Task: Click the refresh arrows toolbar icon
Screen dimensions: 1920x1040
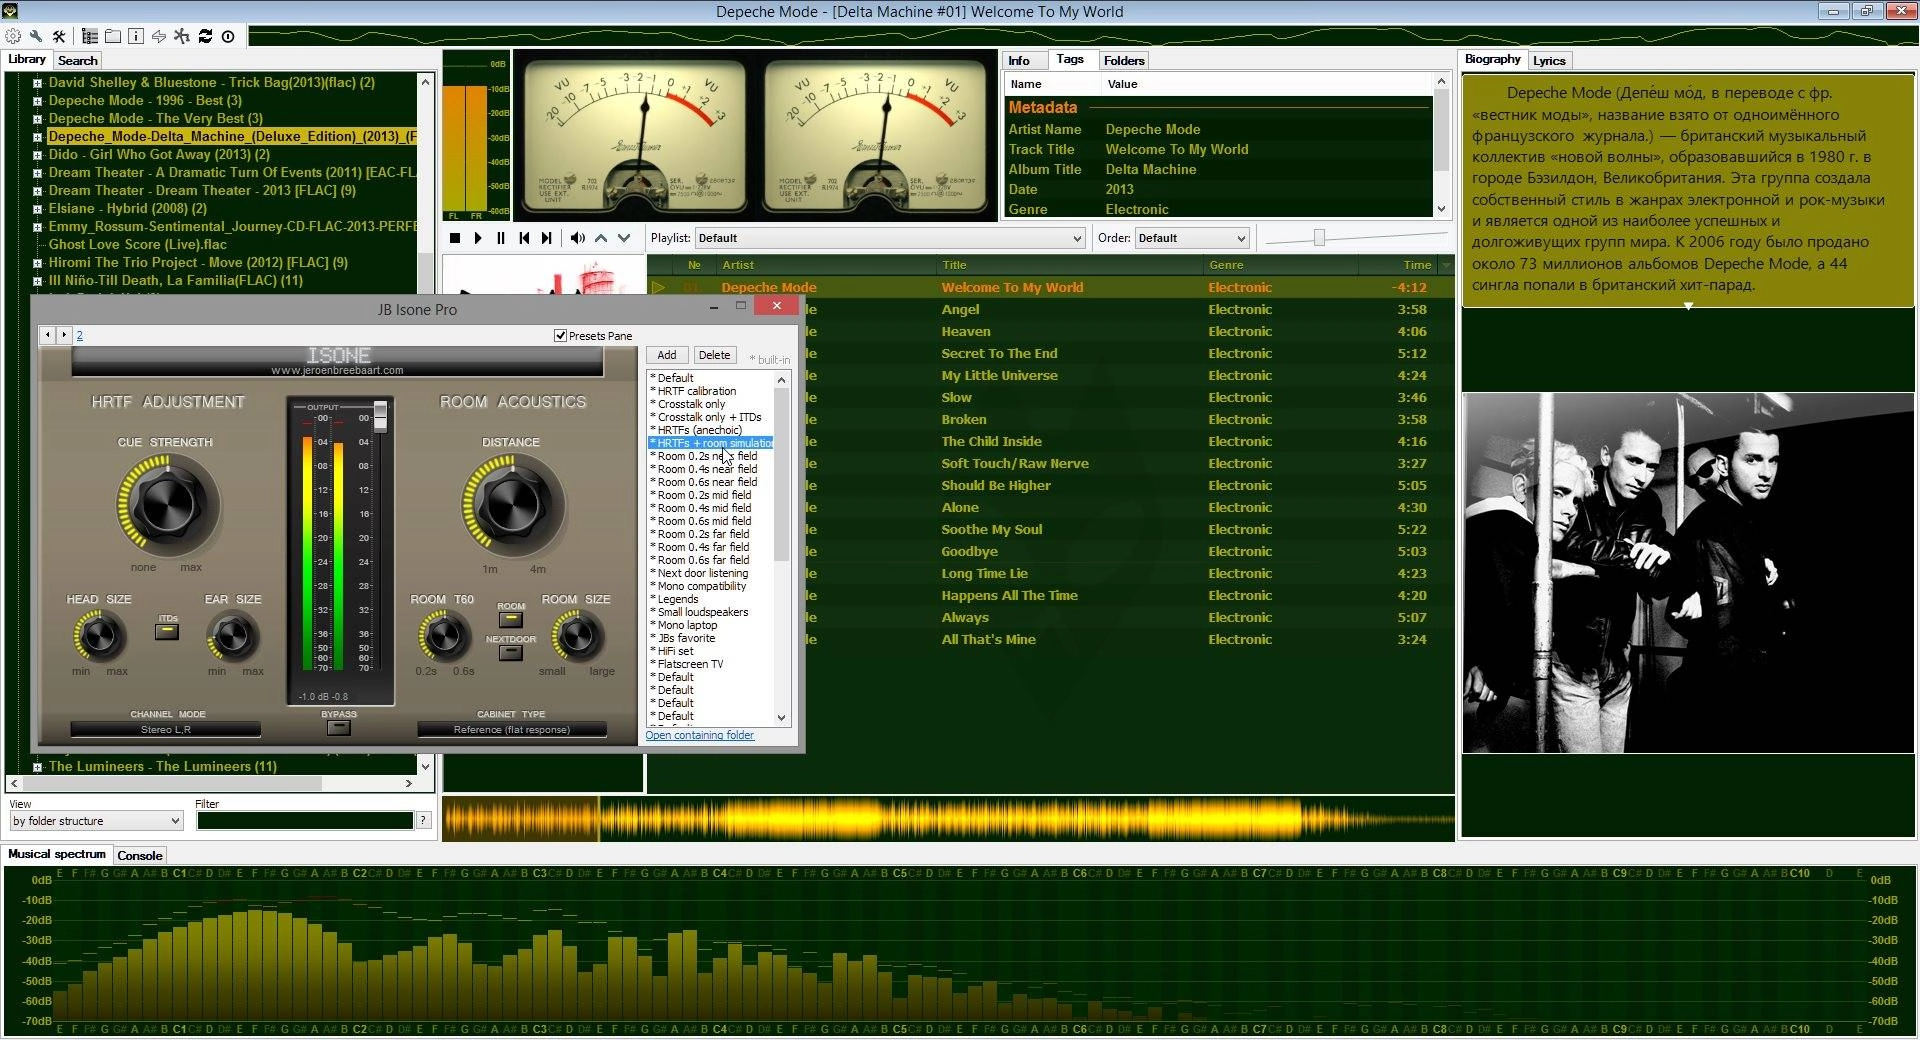Action: point(205,36)
